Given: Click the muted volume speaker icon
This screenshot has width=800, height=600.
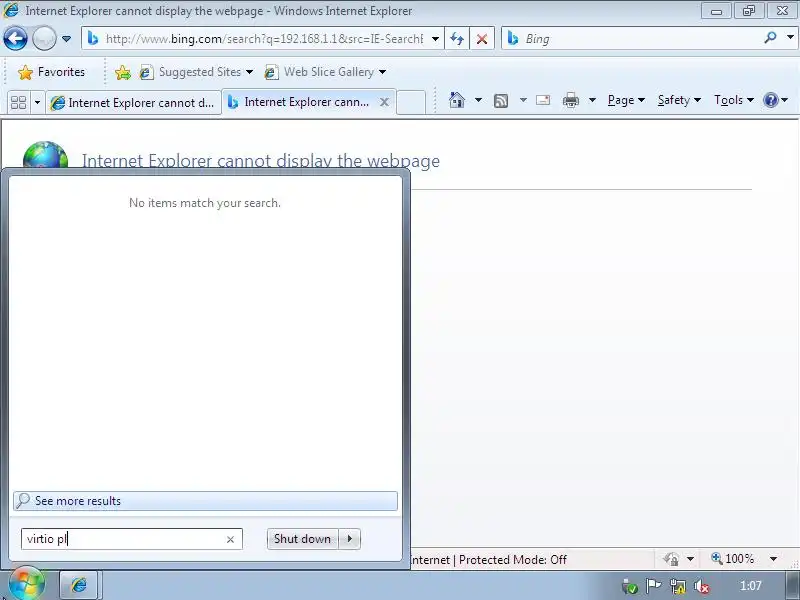Looking at the screenshot, I should click(x=702, y=587).
